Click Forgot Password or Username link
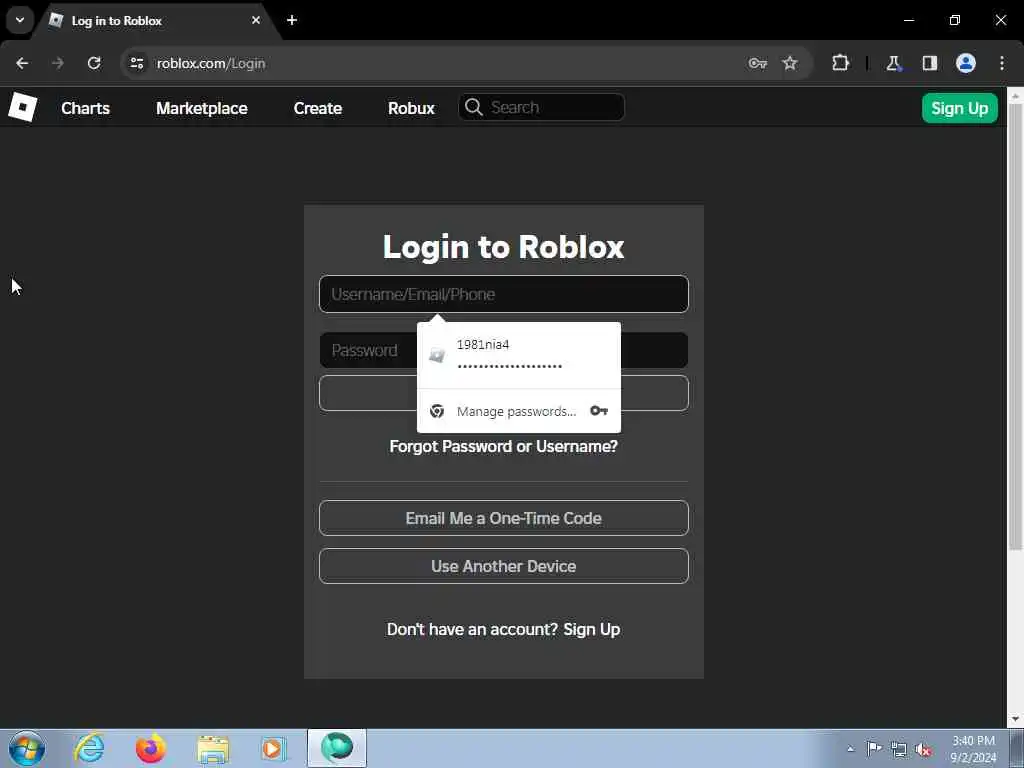The width and height of the screenshot is (1024, 768). point(504,447)
